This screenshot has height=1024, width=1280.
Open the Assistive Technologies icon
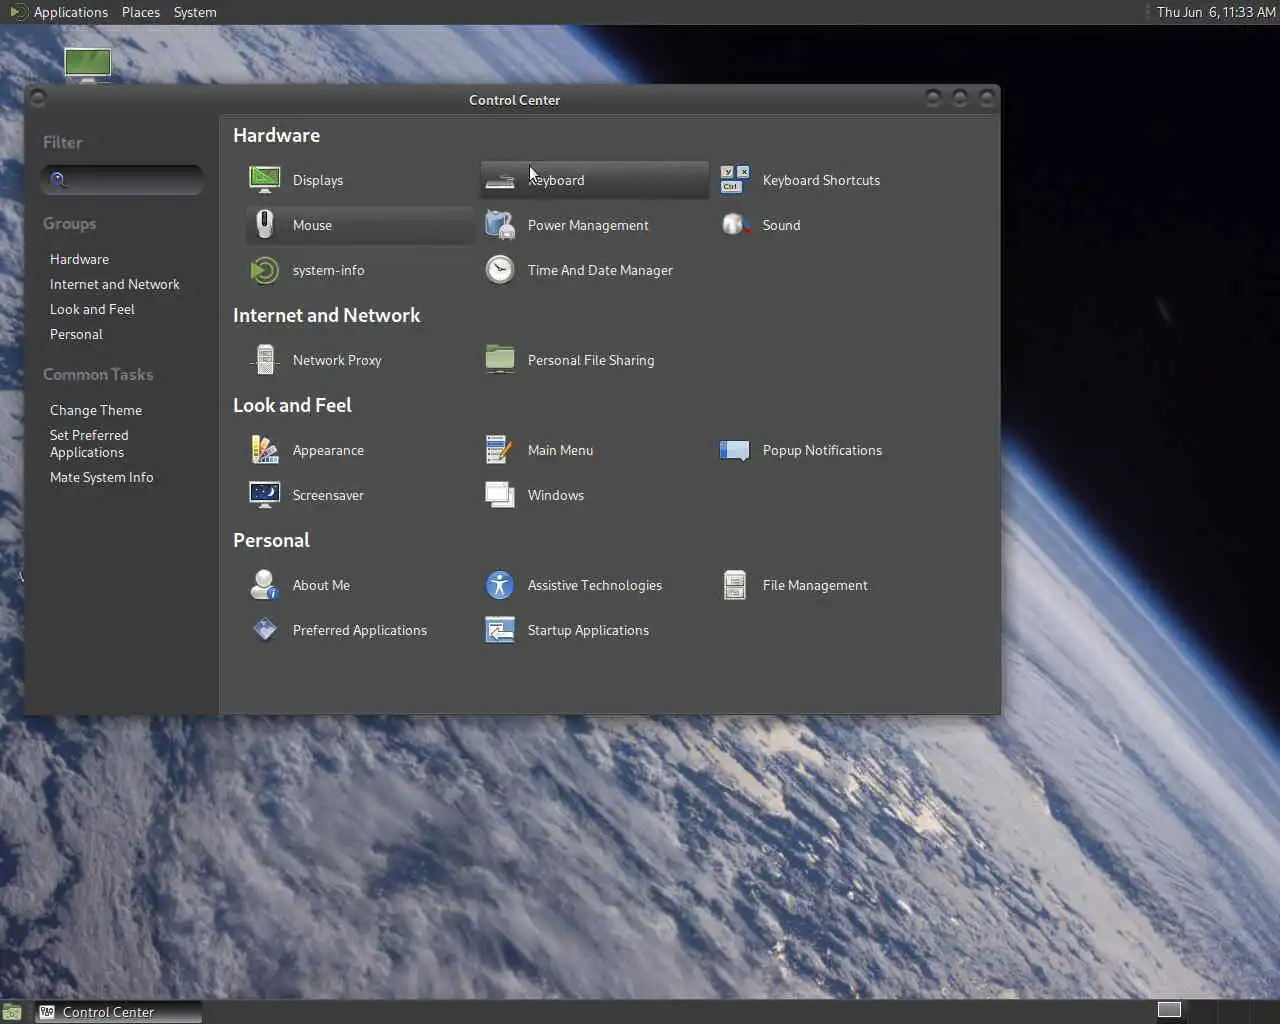point(500,585)
